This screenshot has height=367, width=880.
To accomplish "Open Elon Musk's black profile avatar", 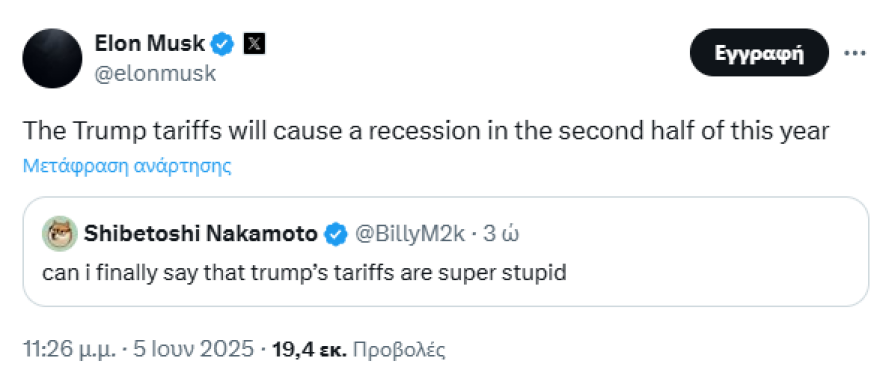I will pyautogui.click(x=52, y=58).
